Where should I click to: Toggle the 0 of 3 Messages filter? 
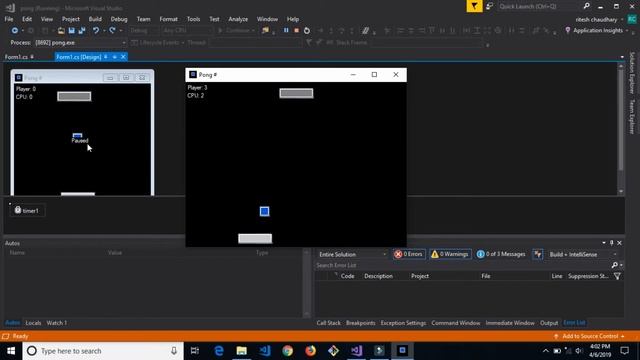501,254
